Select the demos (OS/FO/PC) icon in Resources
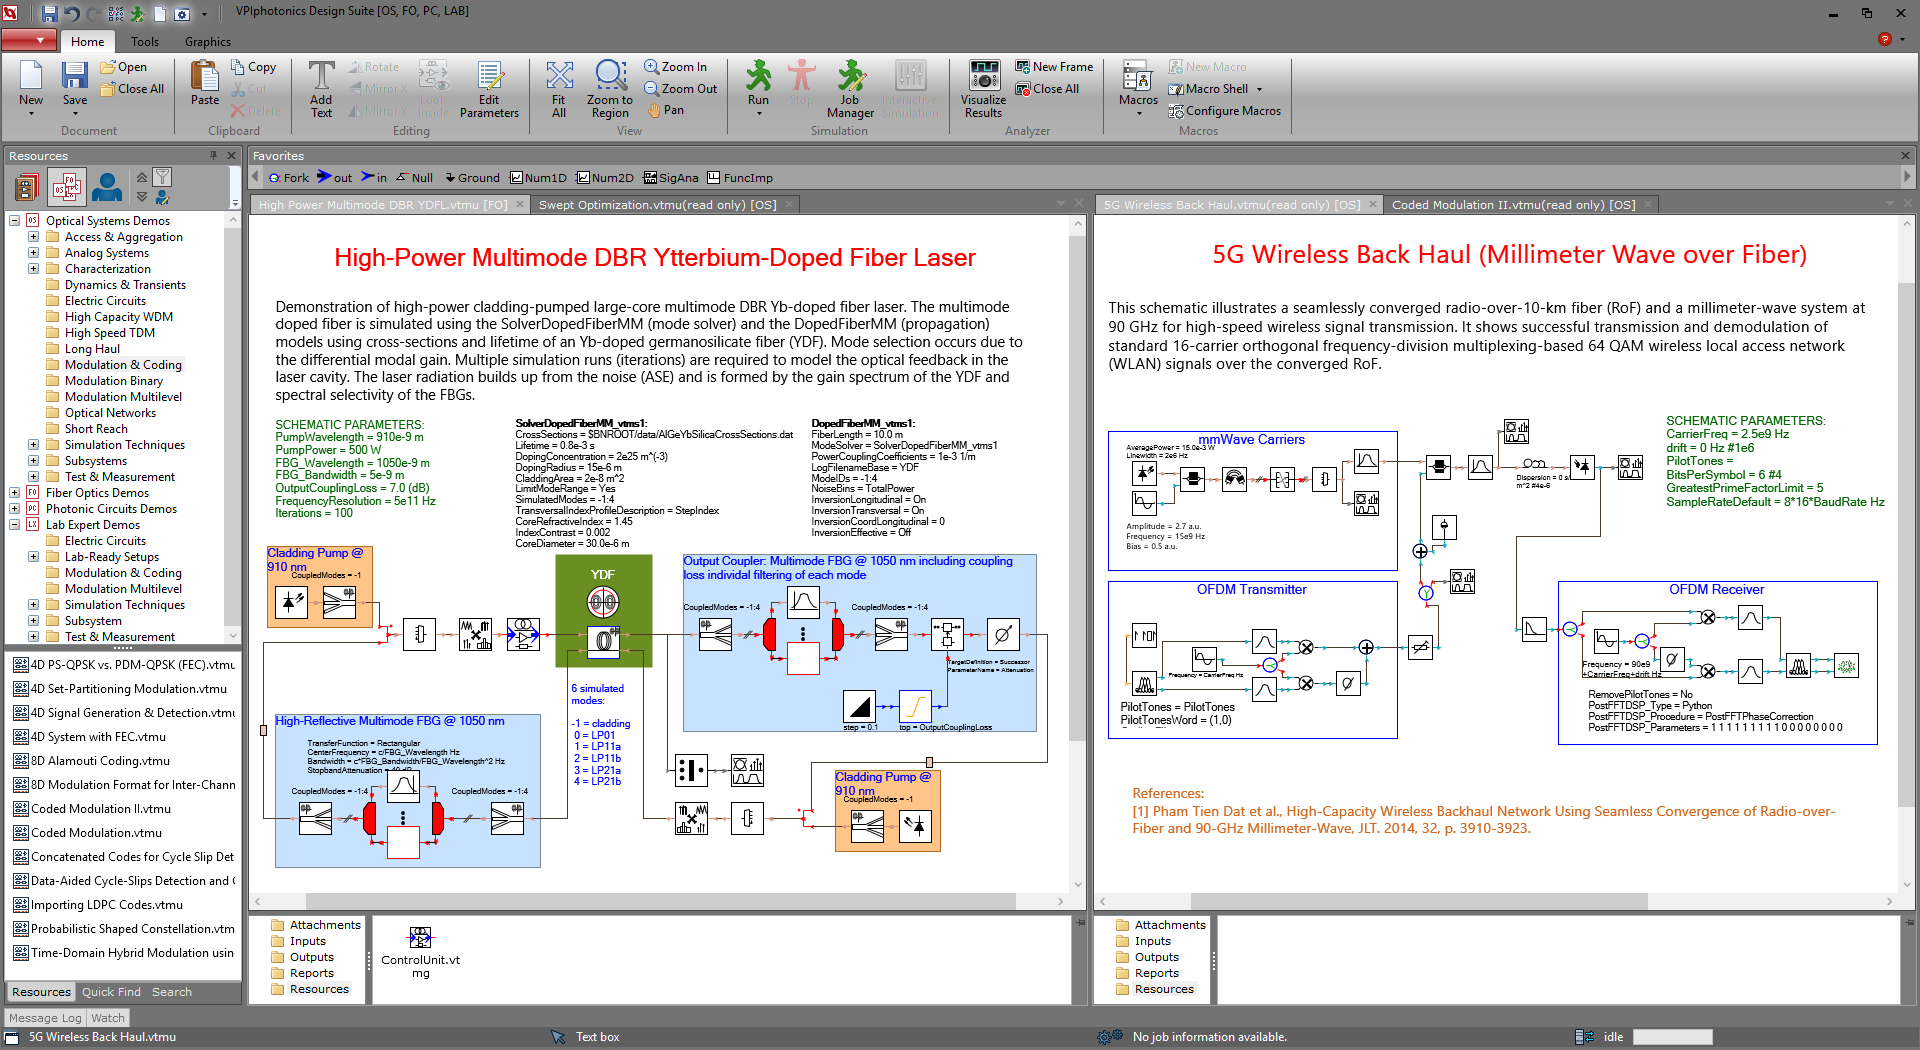Image resolution: width=1920 pixels, height=1050 pixels. [67, 187]
